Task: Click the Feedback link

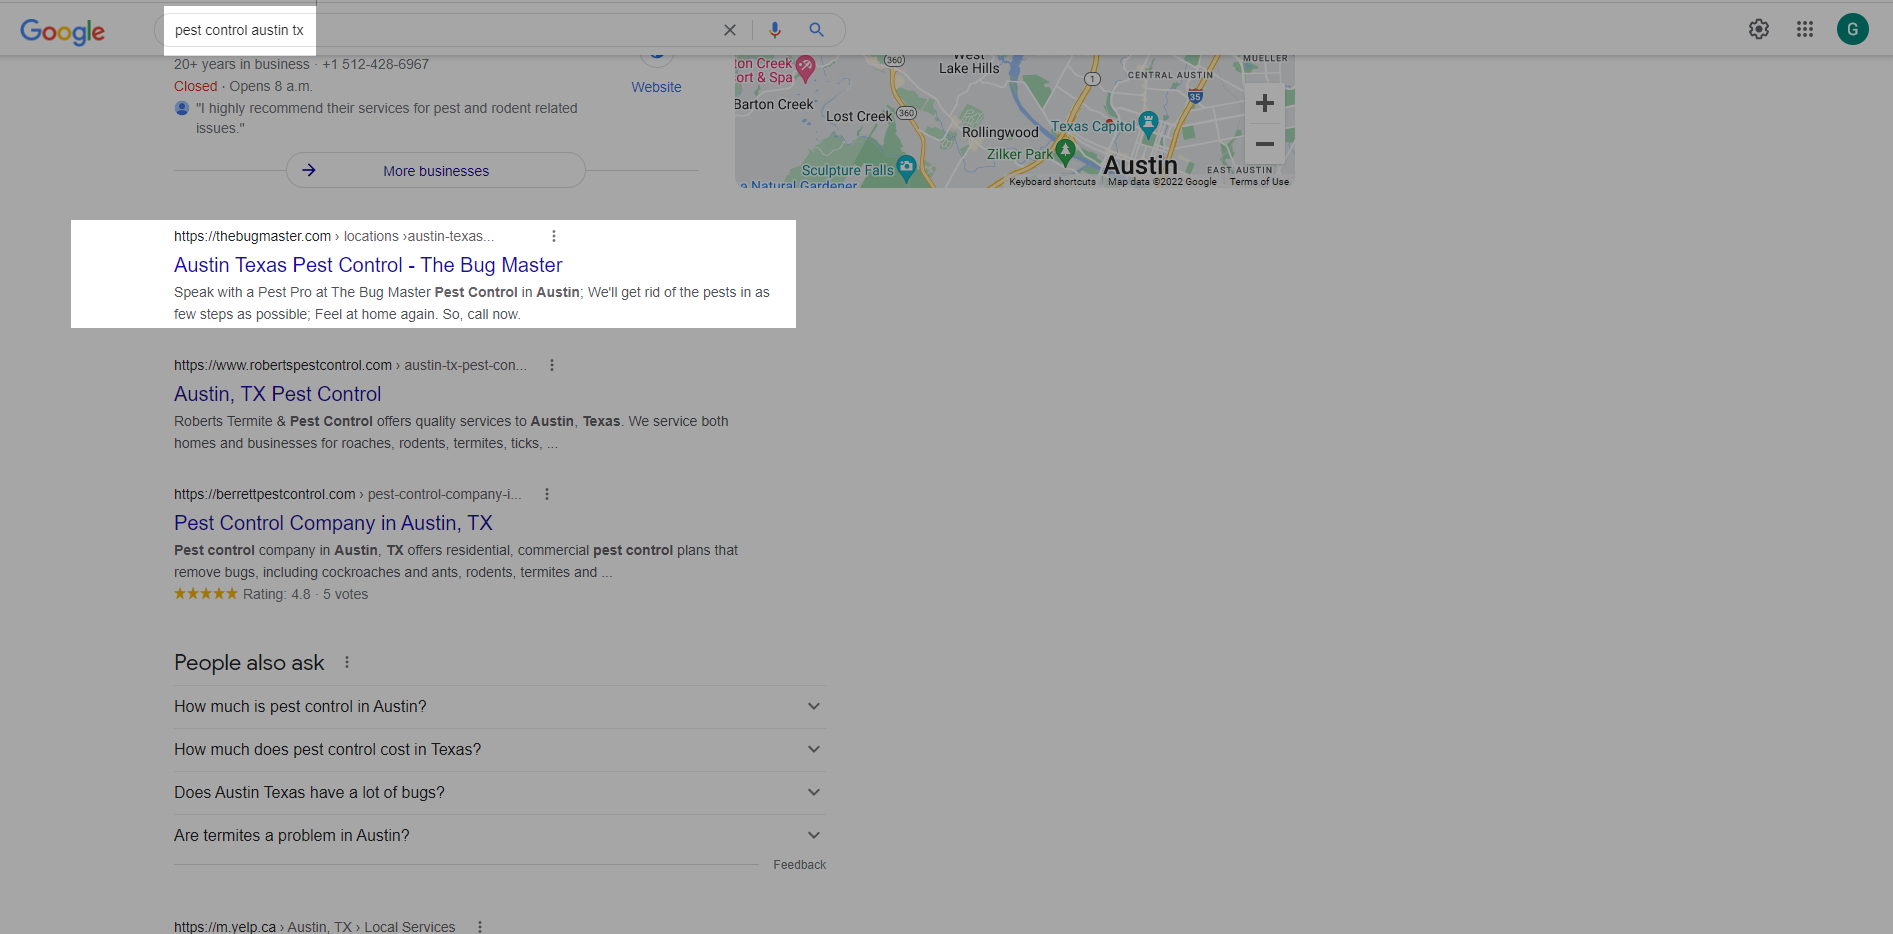Action: (799, 865)
